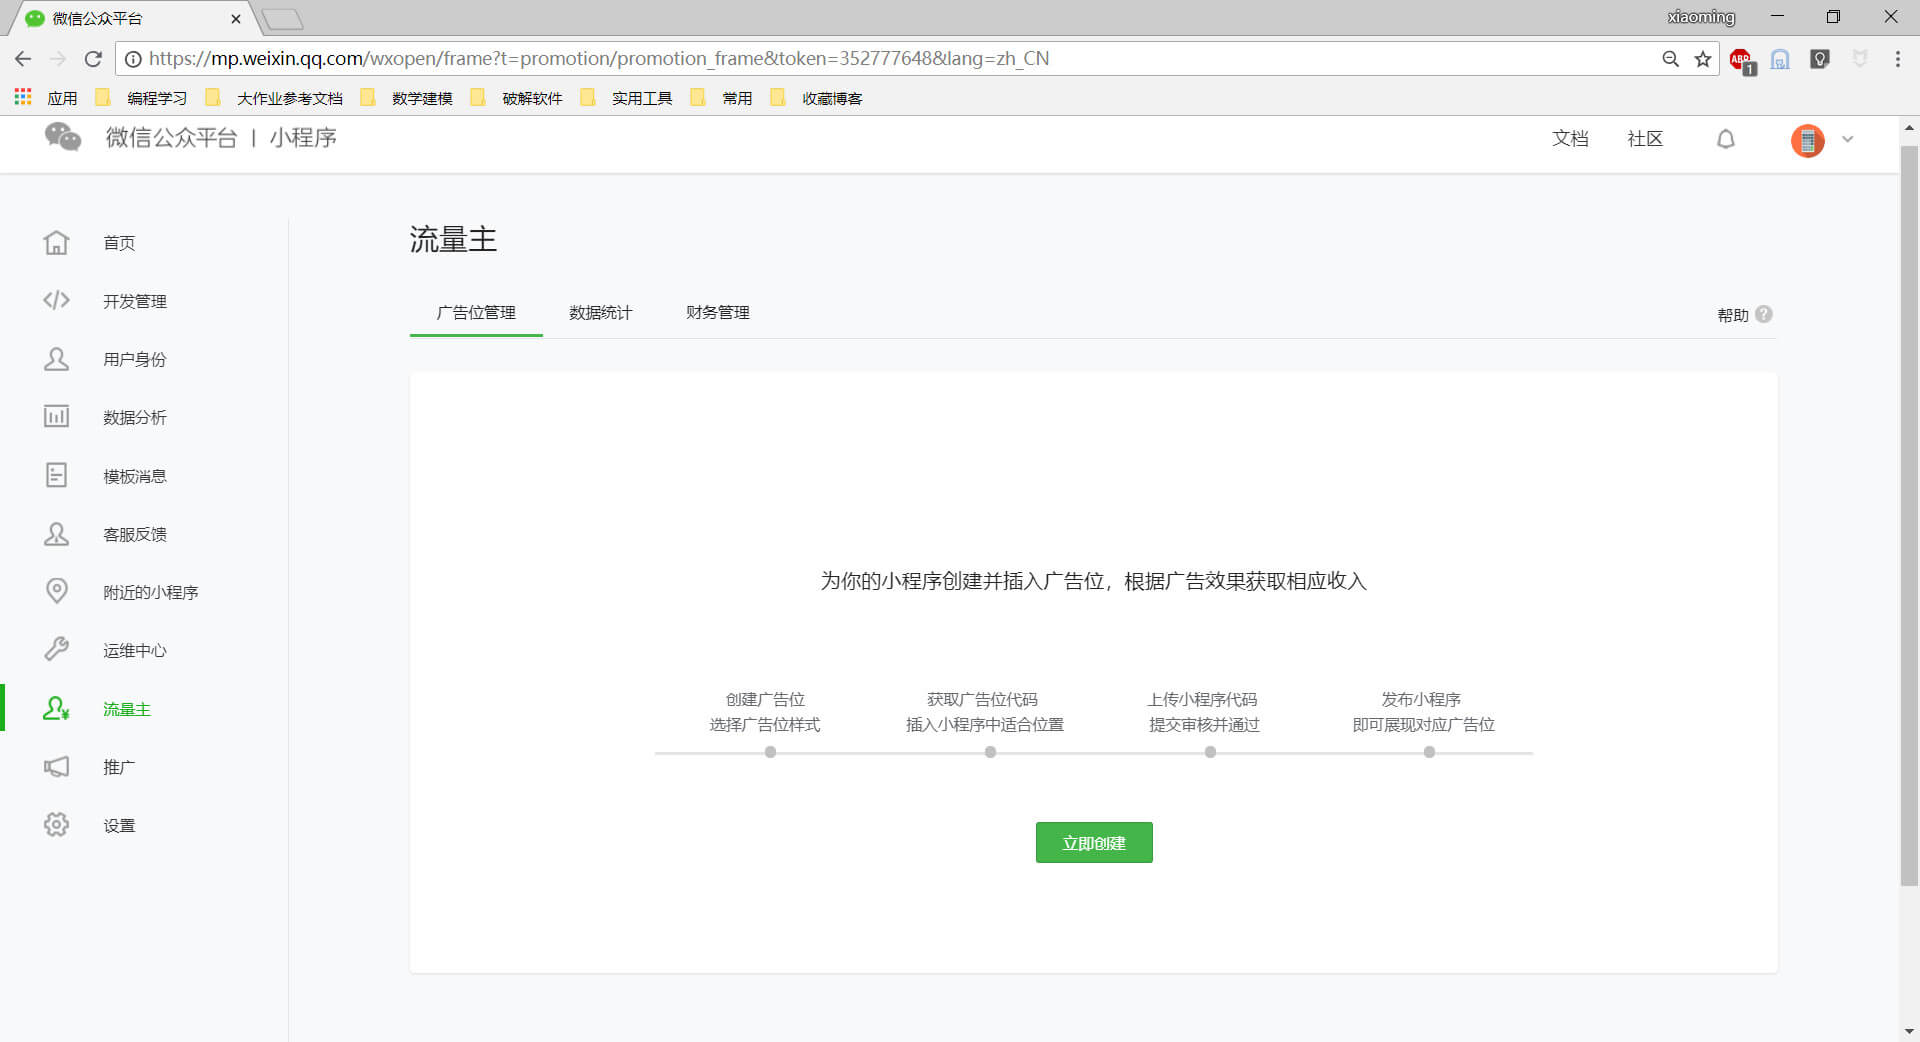Click the page vertical scrollbar
This screenshot has width=1920, height=1042.
[x=1909, y=515]
